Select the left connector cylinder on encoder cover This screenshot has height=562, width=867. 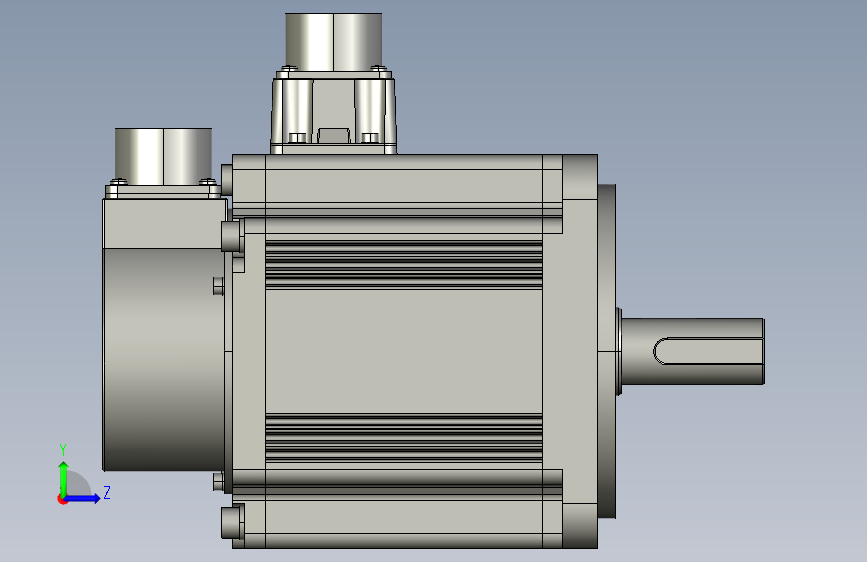click(x=163, y=157)
